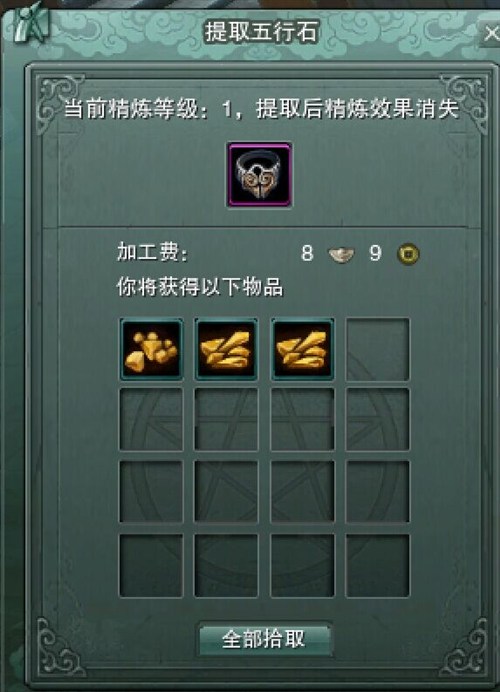Click the 当前精炼等级 notice text

point(262,109)
